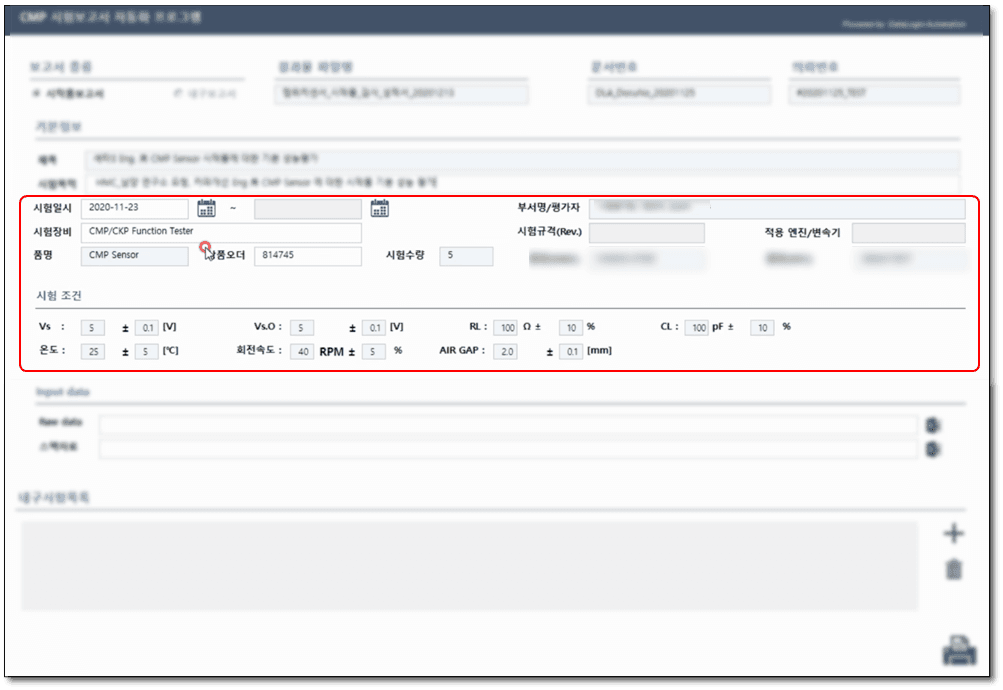Click the 시험일시 label

[x=52, y=208]
